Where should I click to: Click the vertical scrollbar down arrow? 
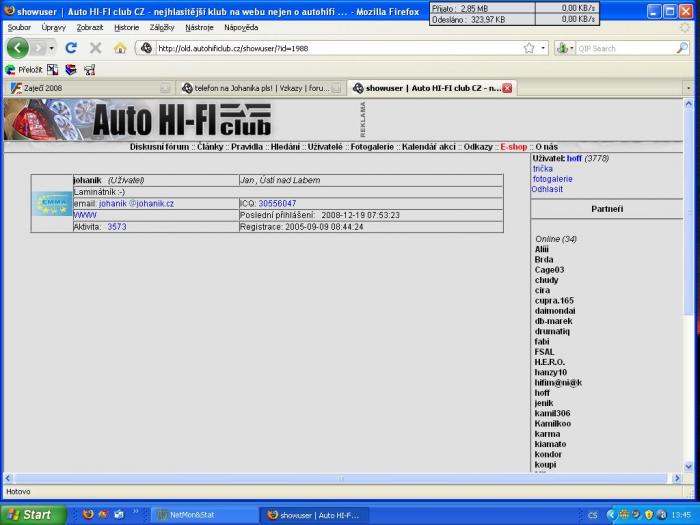688,467
